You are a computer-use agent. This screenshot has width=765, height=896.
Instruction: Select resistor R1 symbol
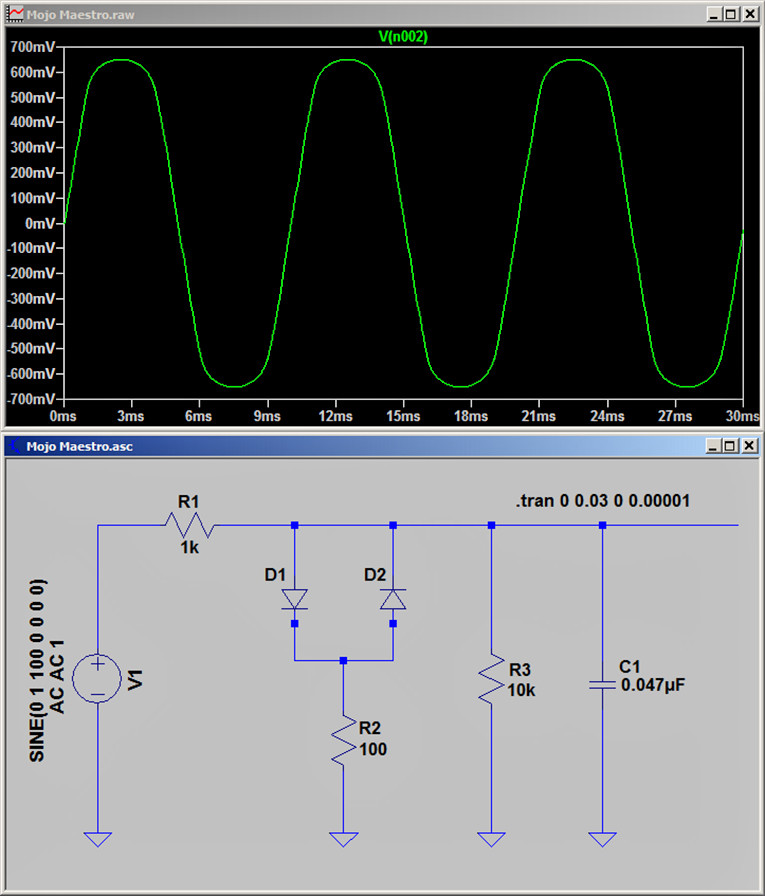click(x=190, y=525)
